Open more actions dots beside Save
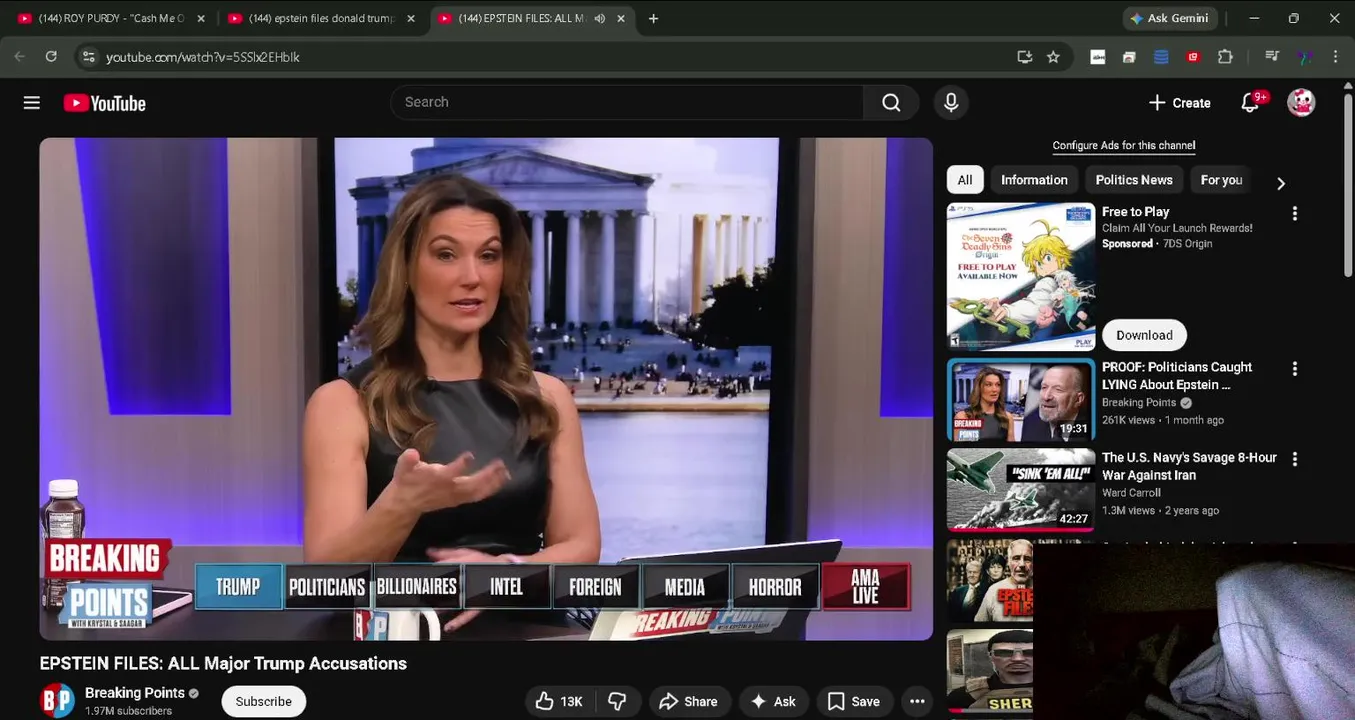 point(917,701)
